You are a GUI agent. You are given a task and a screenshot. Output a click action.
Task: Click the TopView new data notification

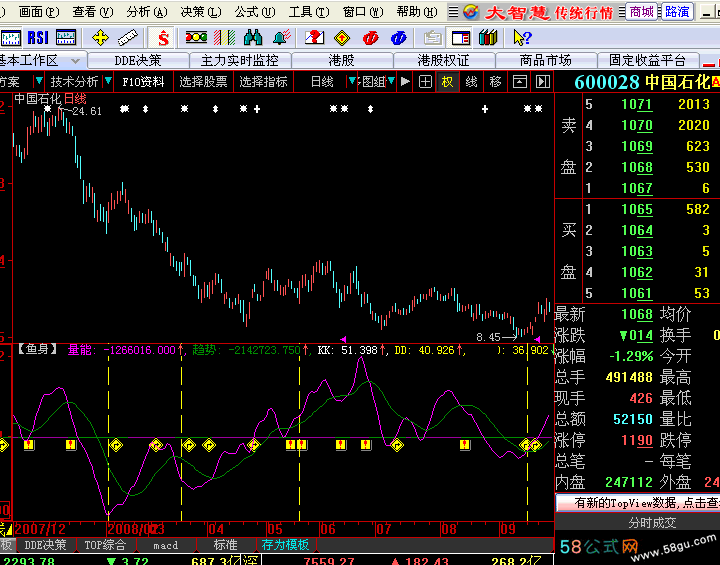tap(638, 503)
